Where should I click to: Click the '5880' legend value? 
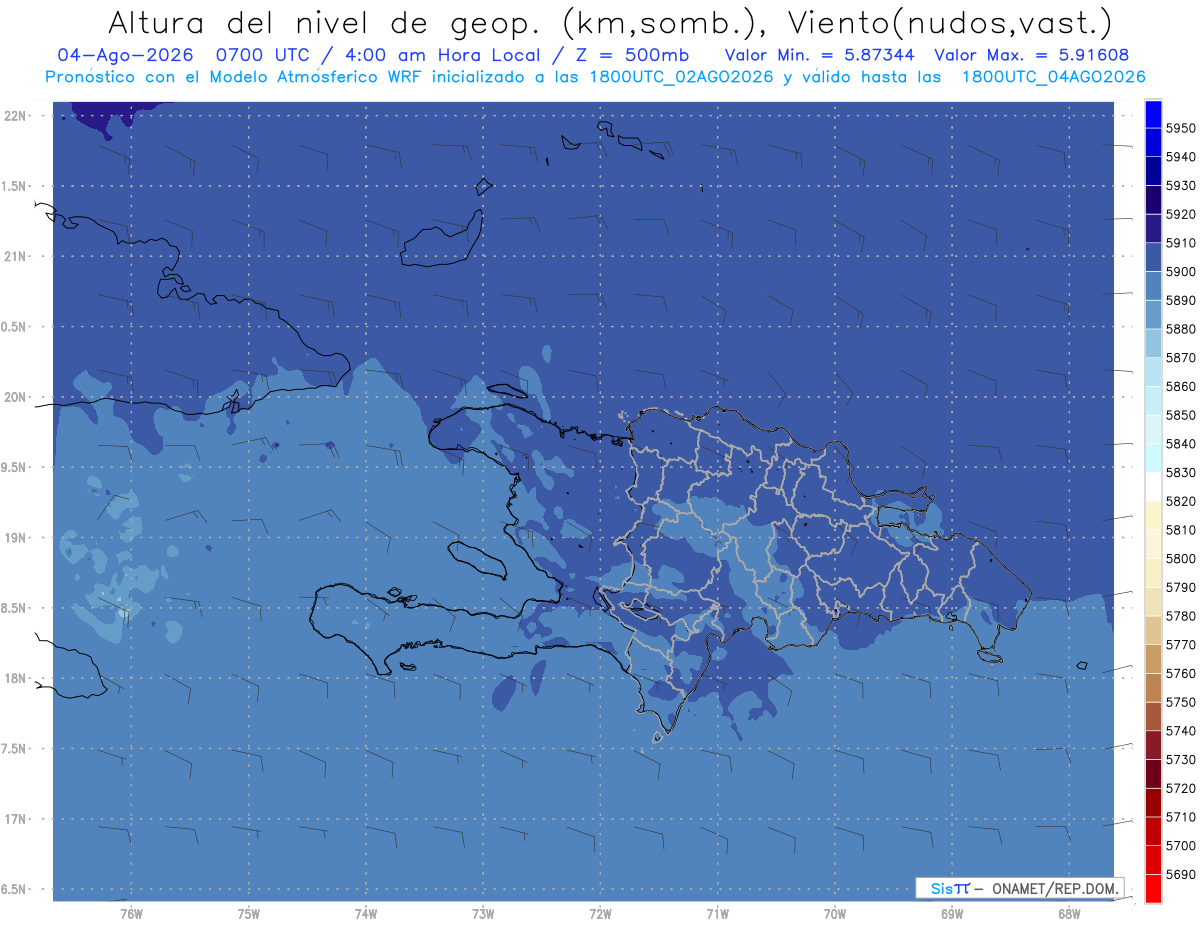point(1181,329)
